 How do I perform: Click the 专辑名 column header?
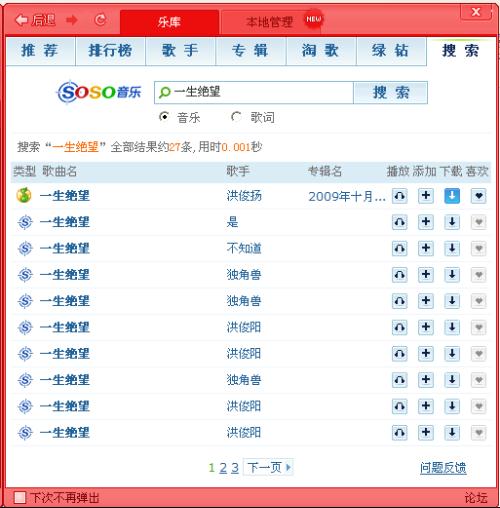[x=325, y=171]
